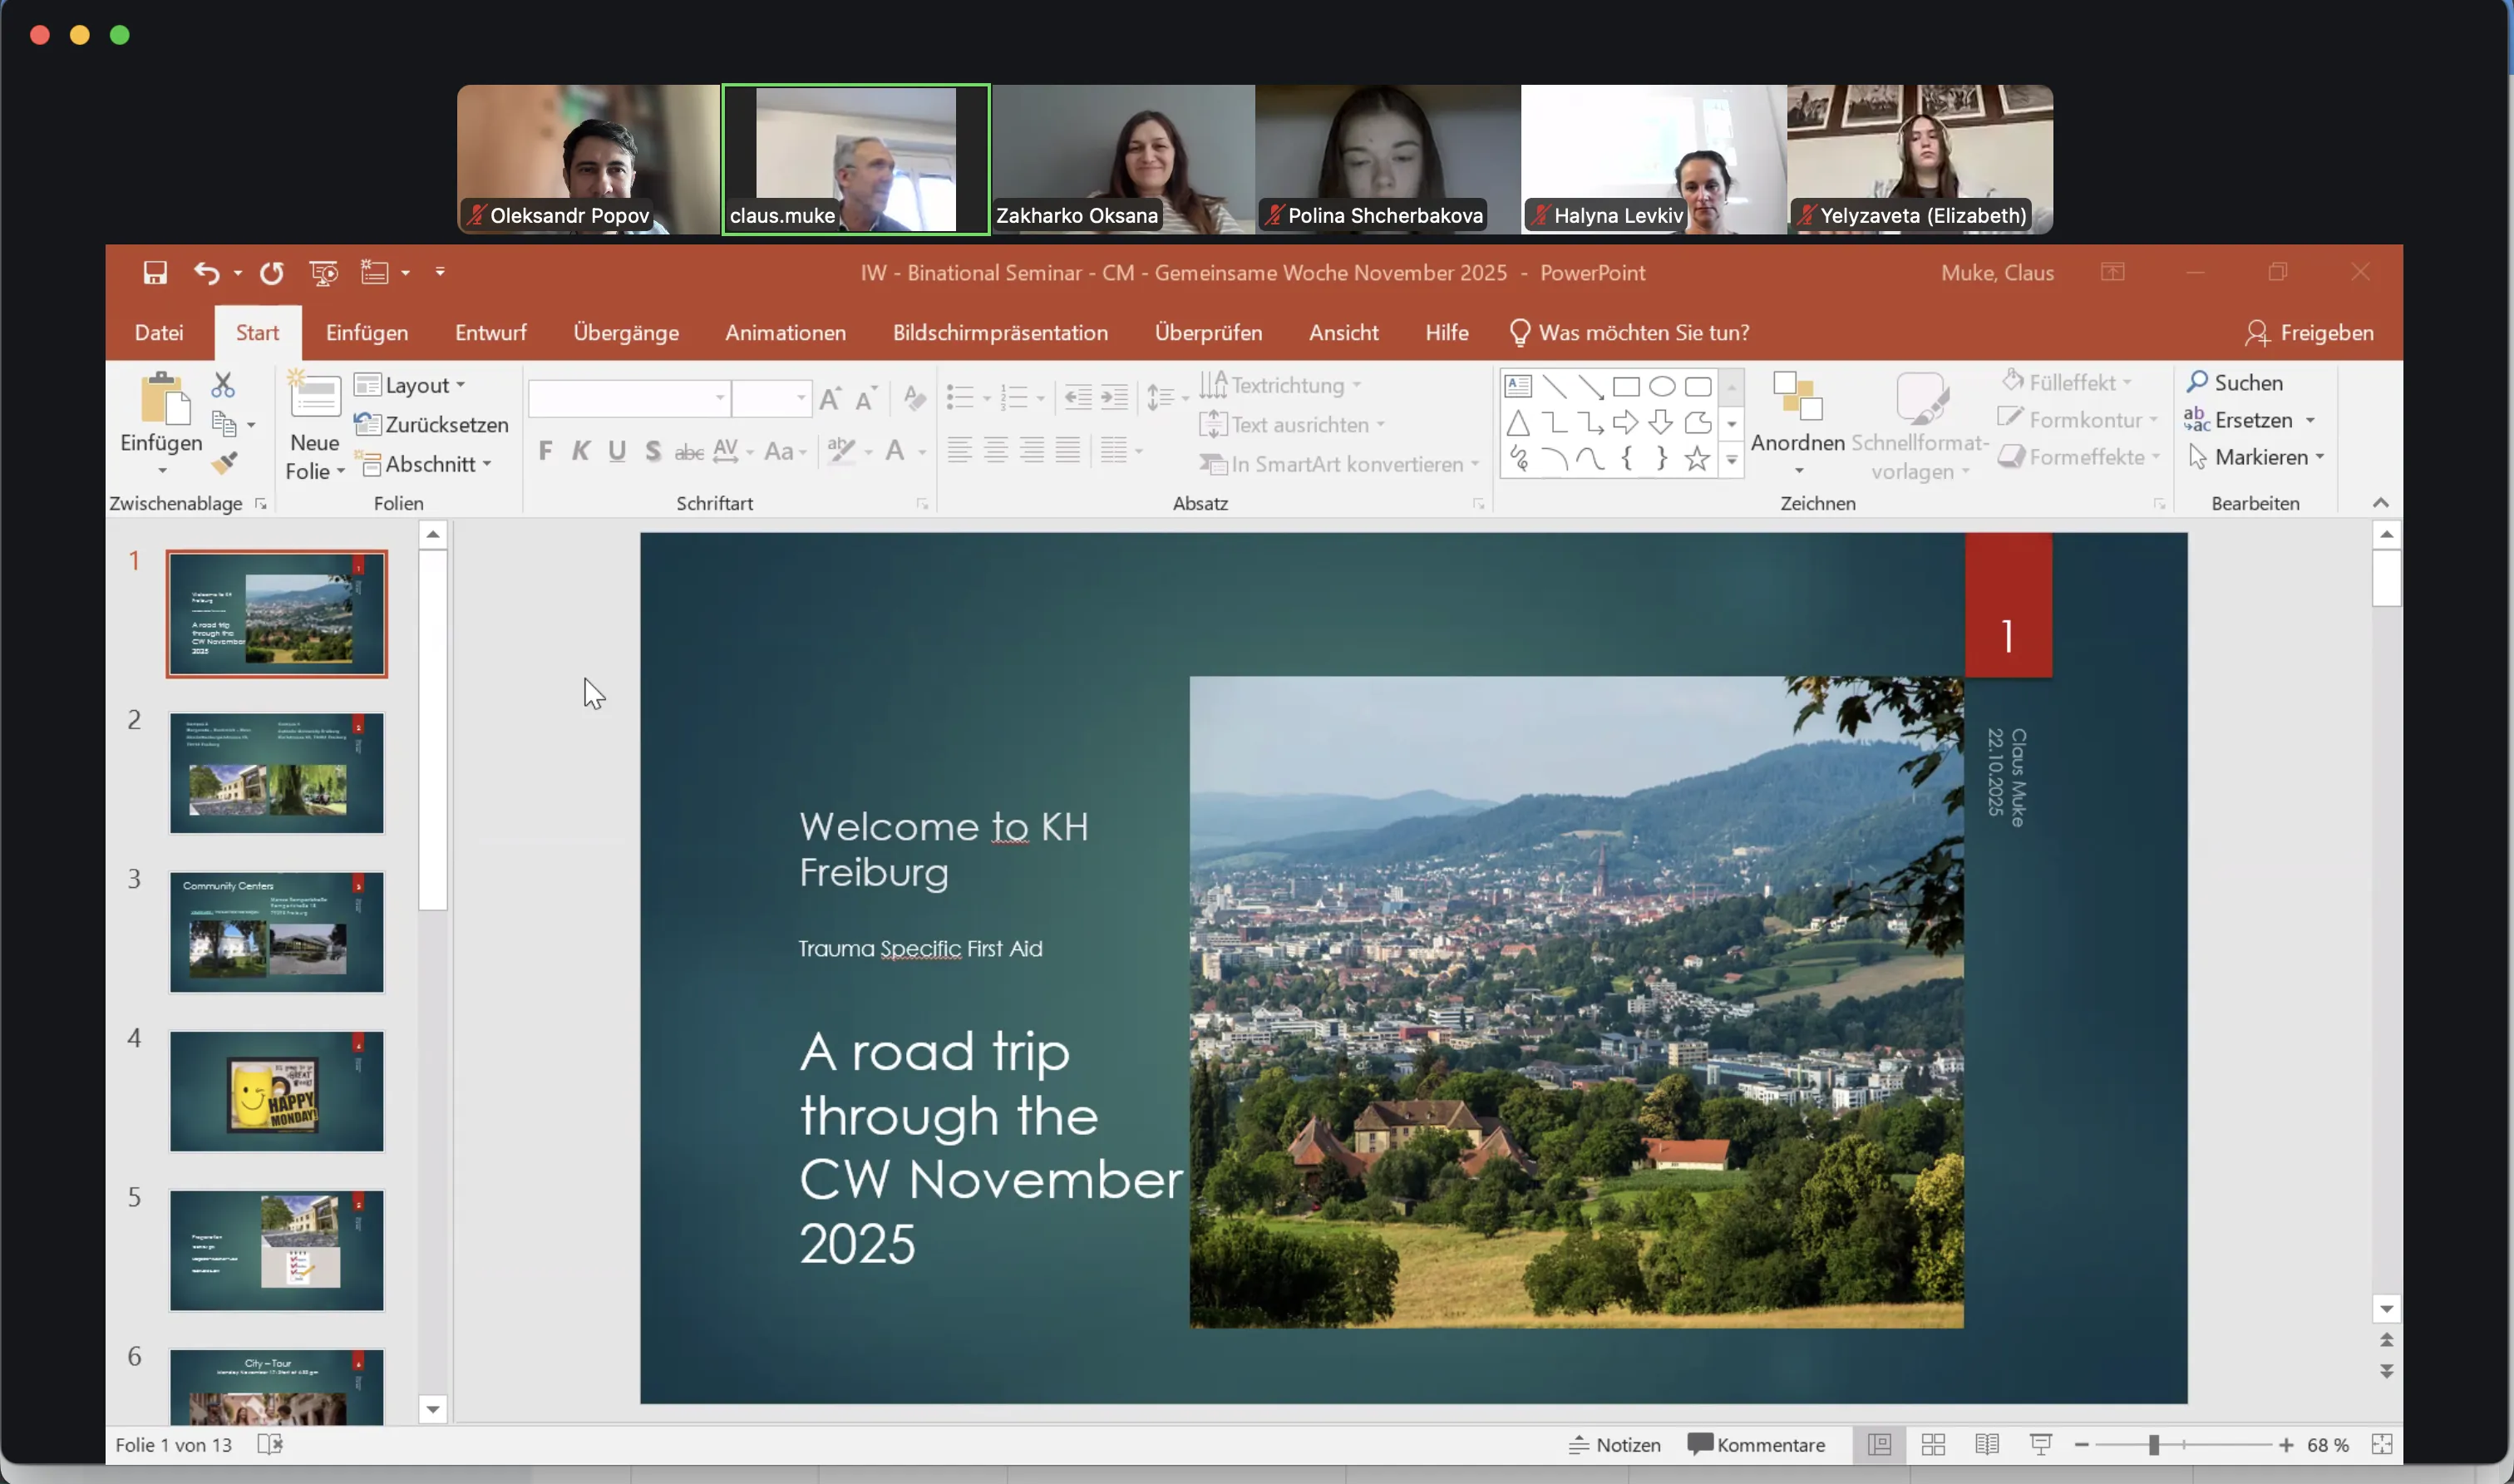Expand the Abschnitt section dropdown
Screen dimensions: 2514x1484
428,464
